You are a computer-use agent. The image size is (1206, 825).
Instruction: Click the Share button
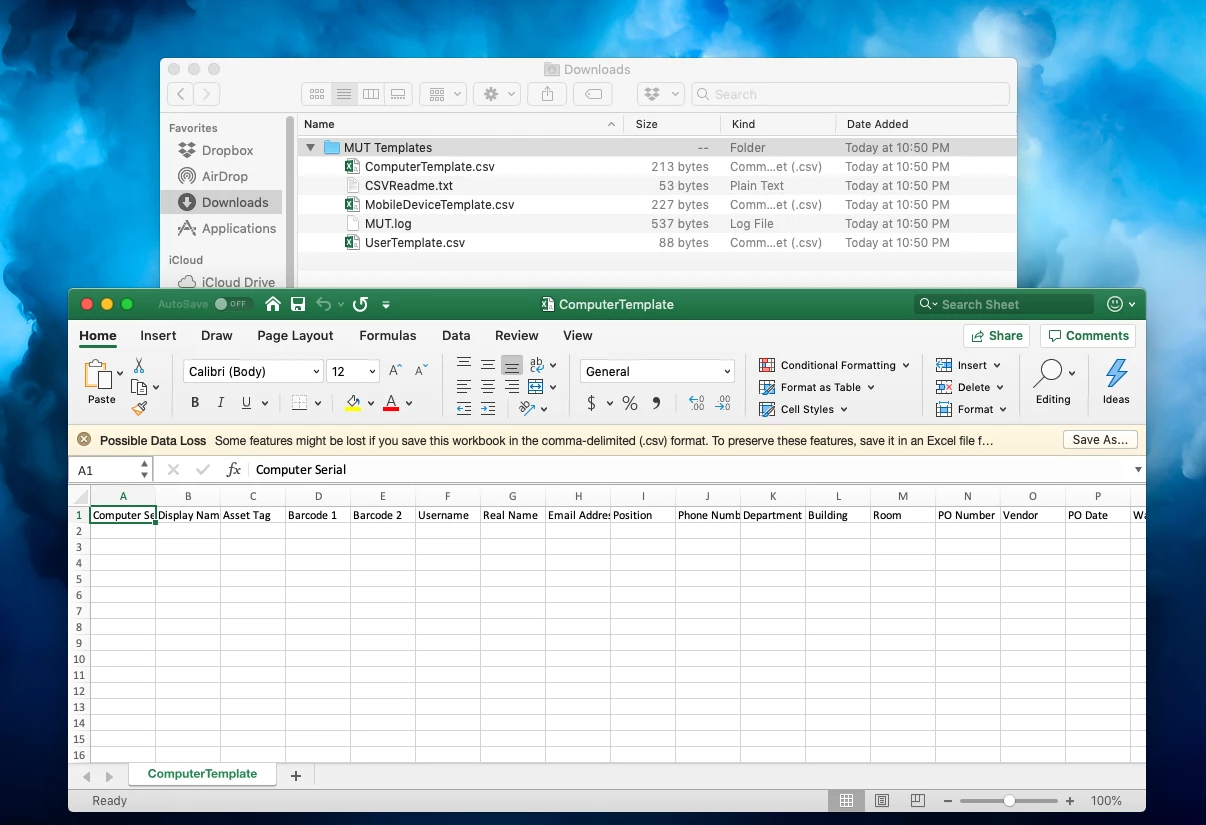coord(996,336)
